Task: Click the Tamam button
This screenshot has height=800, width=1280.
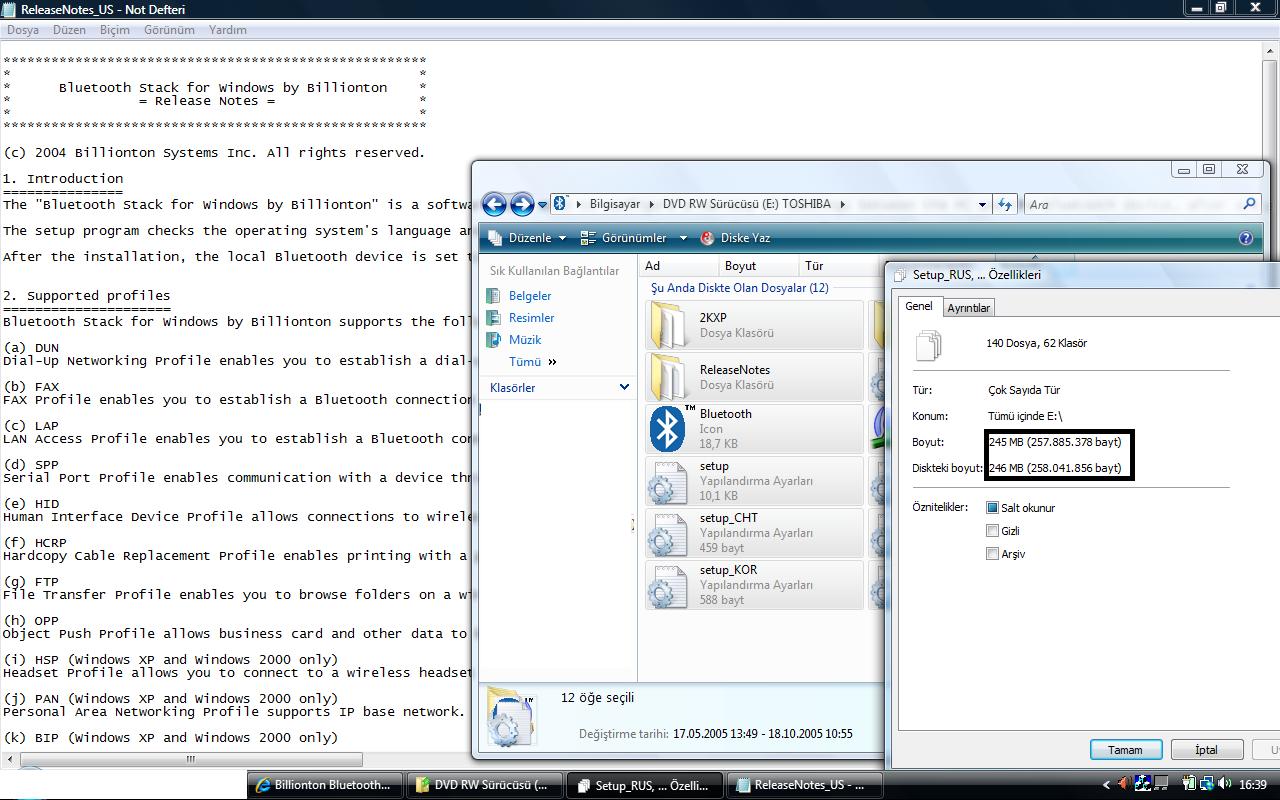Action: 1125,750
